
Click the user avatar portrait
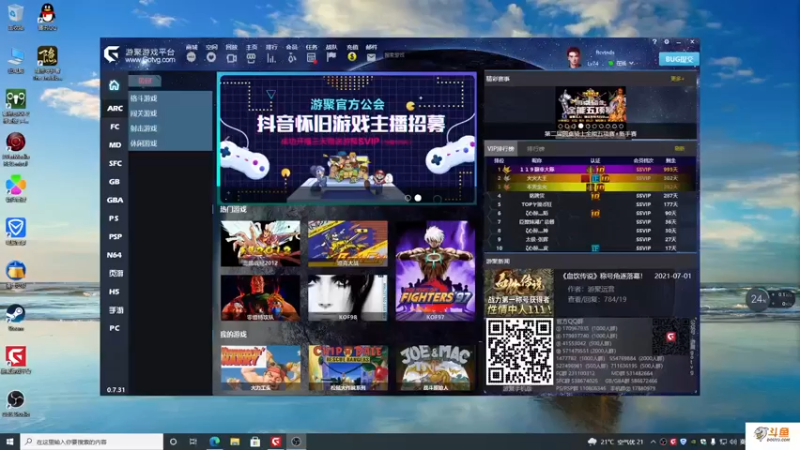point(574,58)
